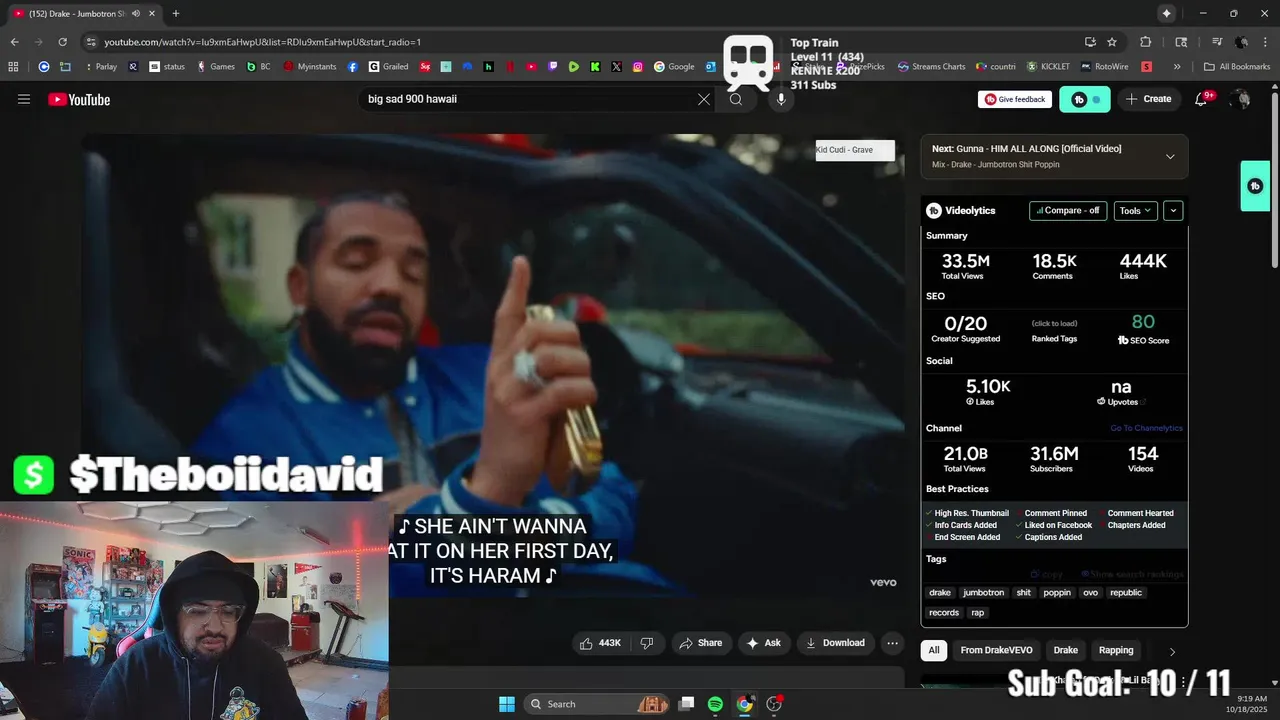Open the green TubeBuddy menu button
1280x720 pixels.
tap(1085, 99)
